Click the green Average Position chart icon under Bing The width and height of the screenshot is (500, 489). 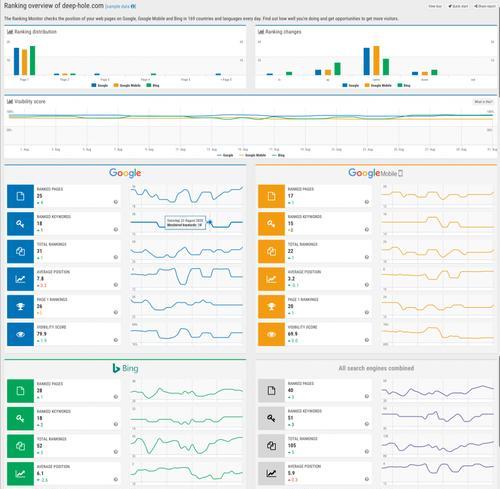click(20, 474)
